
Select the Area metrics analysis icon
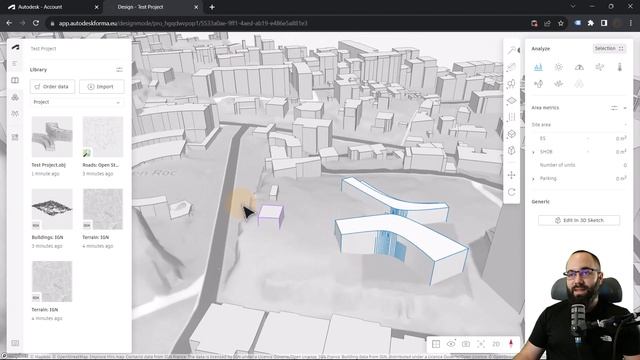(538, 67)
